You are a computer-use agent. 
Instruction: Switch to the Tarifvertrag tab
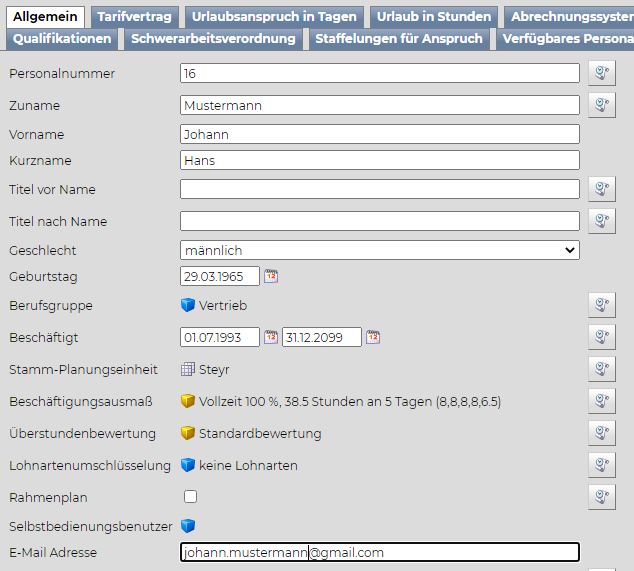click(134, 16)
